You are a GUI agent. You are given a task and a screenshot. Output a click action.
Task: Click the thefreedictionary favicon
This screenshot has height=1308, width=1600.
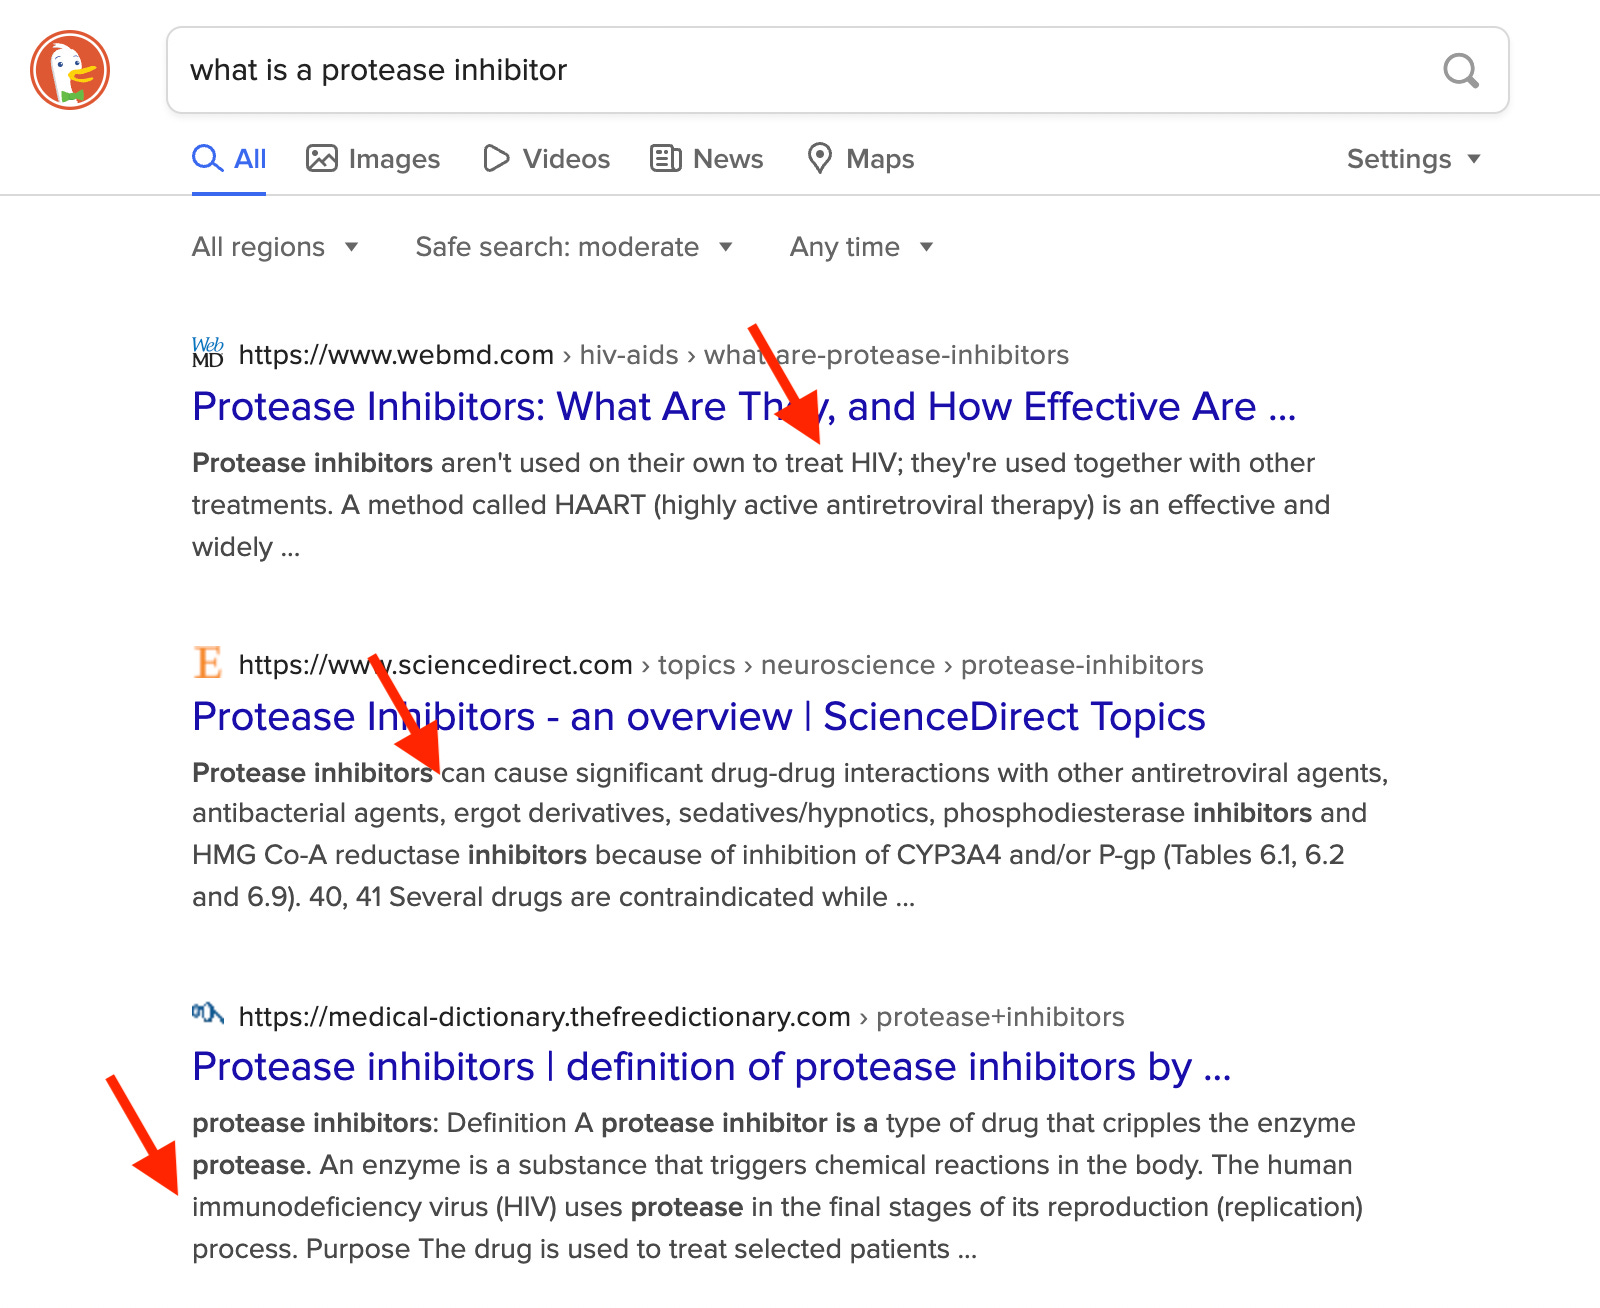(208, 1014)
